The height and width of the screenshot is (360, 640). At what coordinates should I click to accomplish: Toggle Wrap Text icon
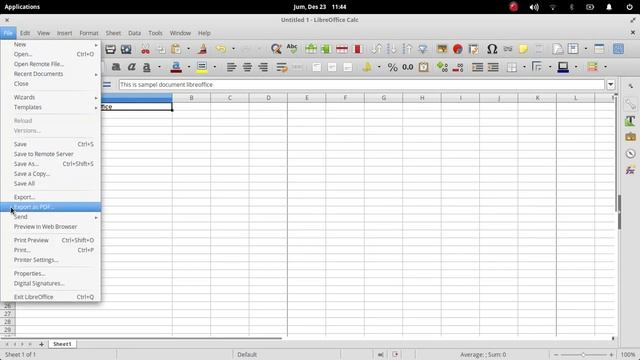point(282,67)
